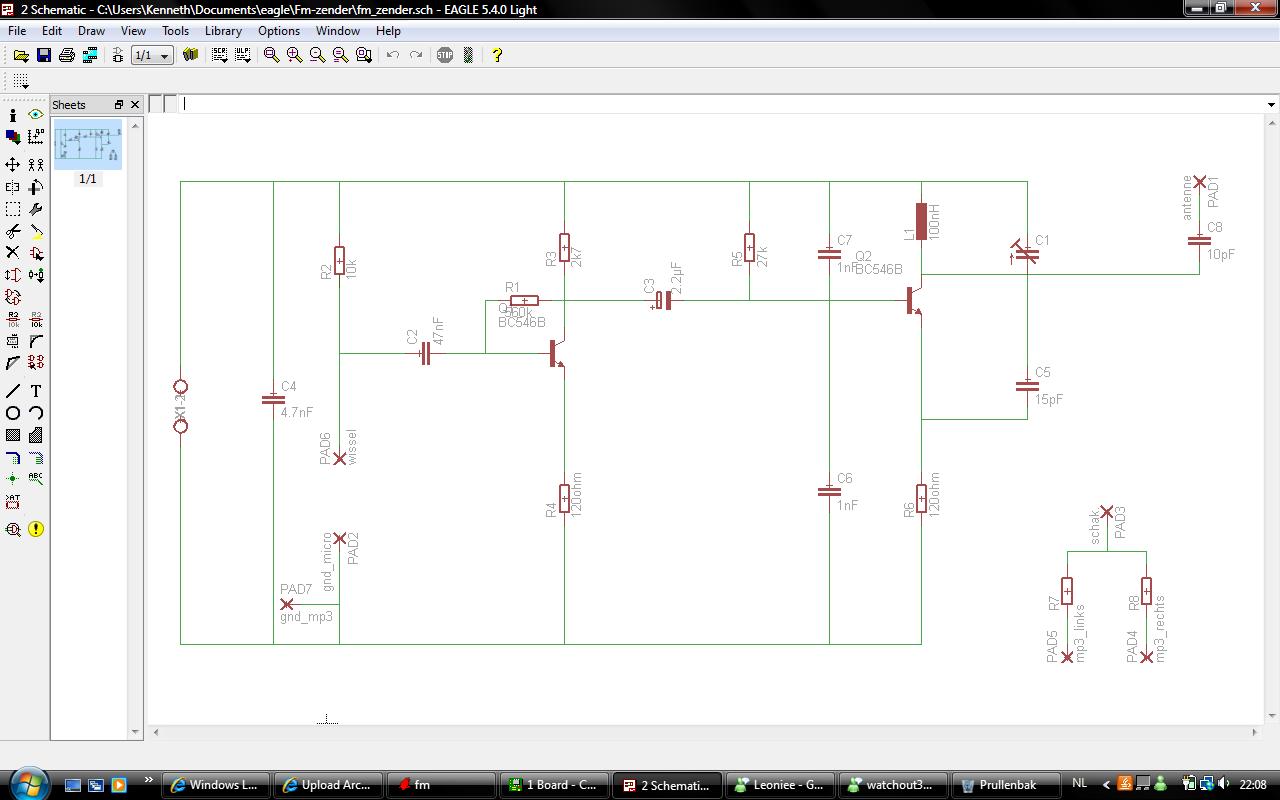Click in the command line input field
This screenshot has width=1280, height=800.
pyautogui.click(x=720, y=104)
